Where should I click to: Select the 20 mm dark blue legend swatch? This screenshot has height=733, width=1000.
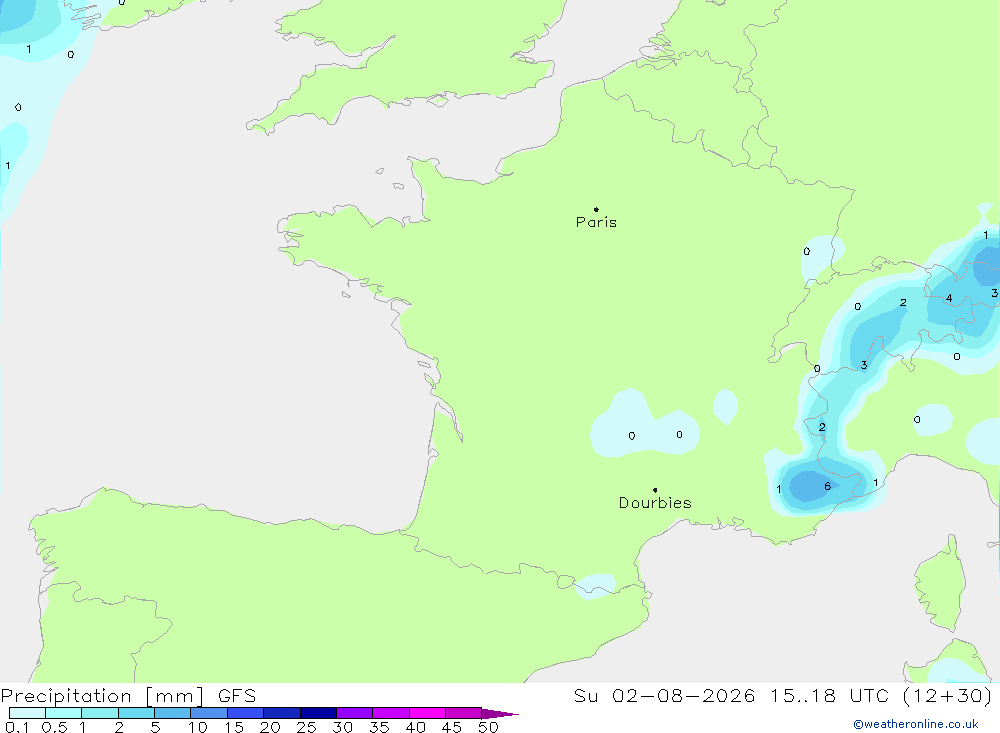(x=281, y=713)
